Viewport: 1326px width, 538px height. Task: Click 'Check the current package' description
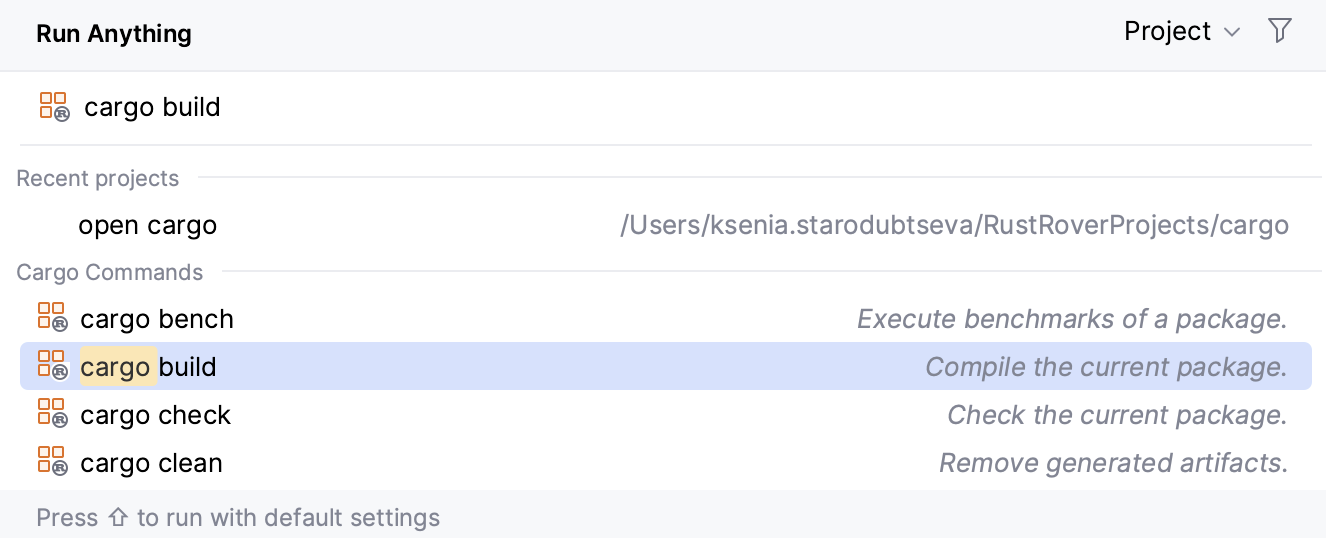coord(1116,415)
